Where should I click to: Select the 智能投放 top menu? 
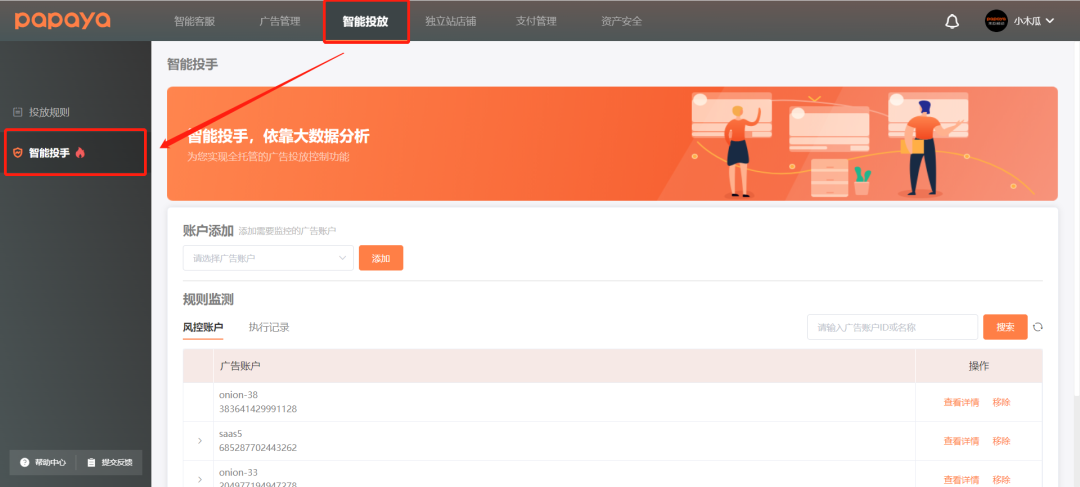365,21
